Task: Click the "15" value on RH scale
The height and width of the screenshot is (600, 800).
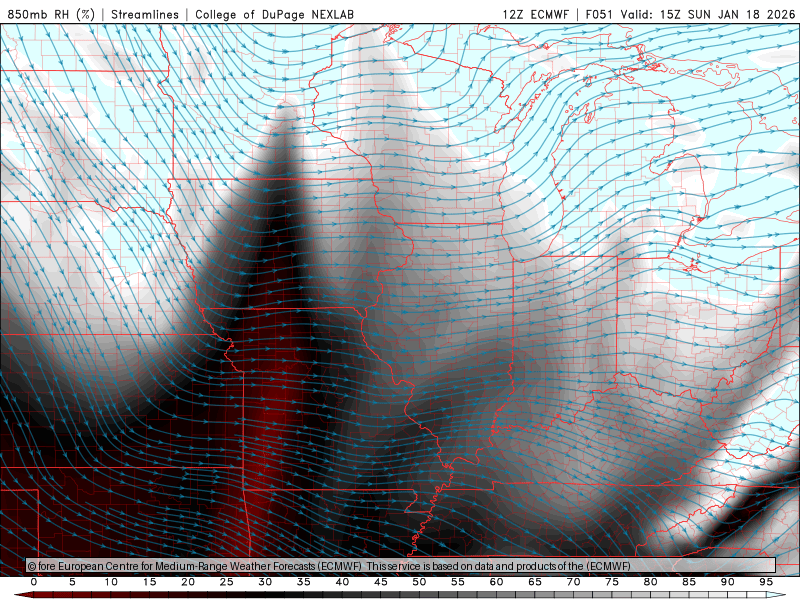Action: [x=149, y=582]
